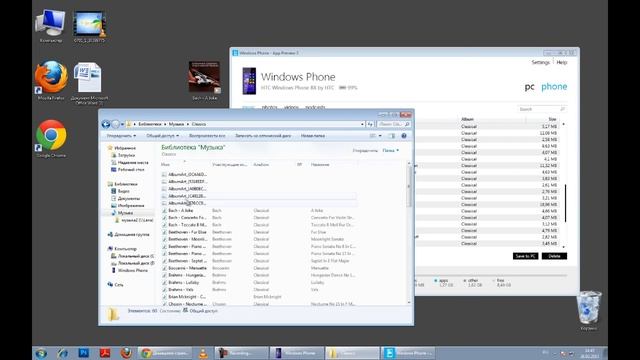Click the search field in Windows Phone app
The width and height of the screenshot is (640, 360).
541,109
